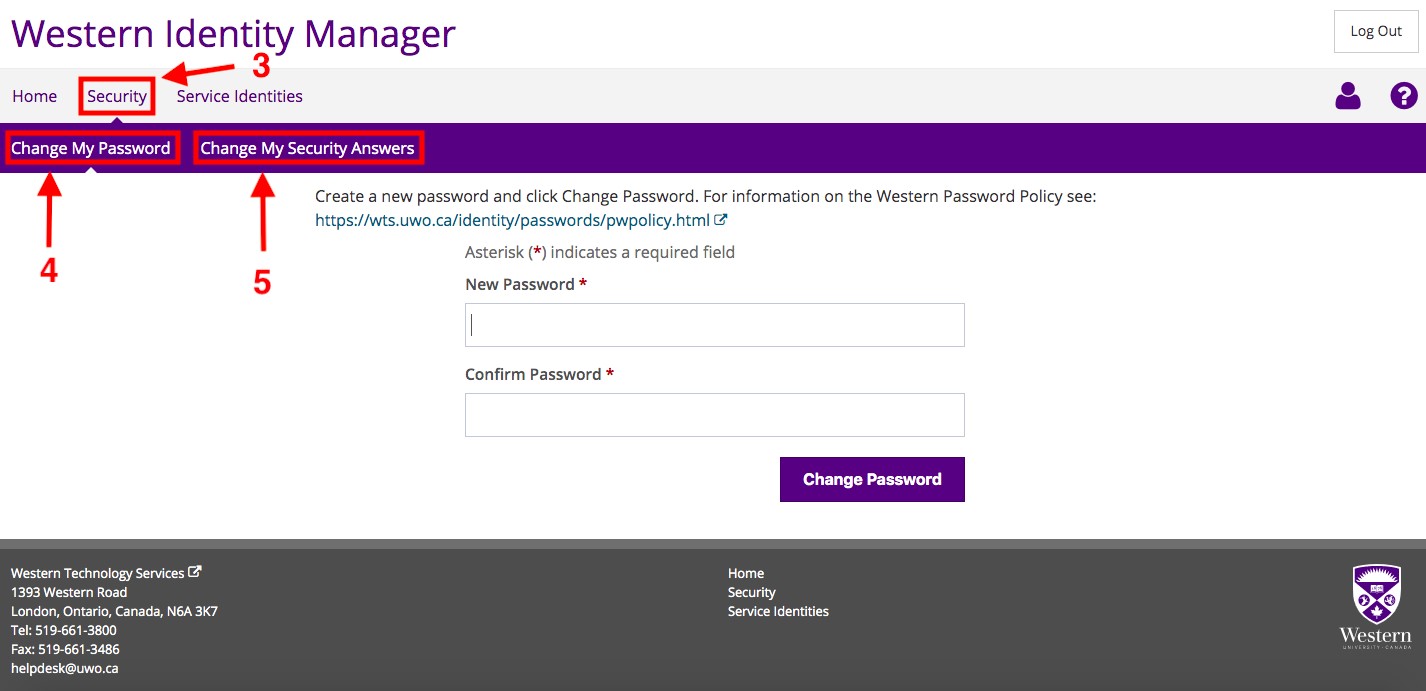Click external link icon beside Western Technology Services
Viewport: 1426px width, 691px height.
click(195, 572)
